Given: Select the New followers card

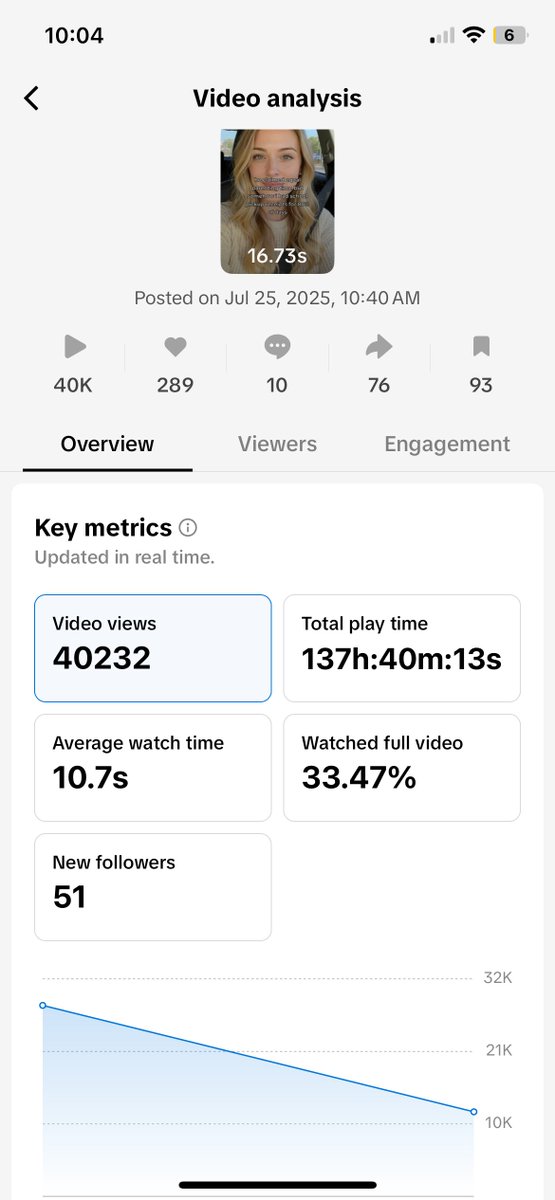Looking at the screenshot, I should 153,887.
